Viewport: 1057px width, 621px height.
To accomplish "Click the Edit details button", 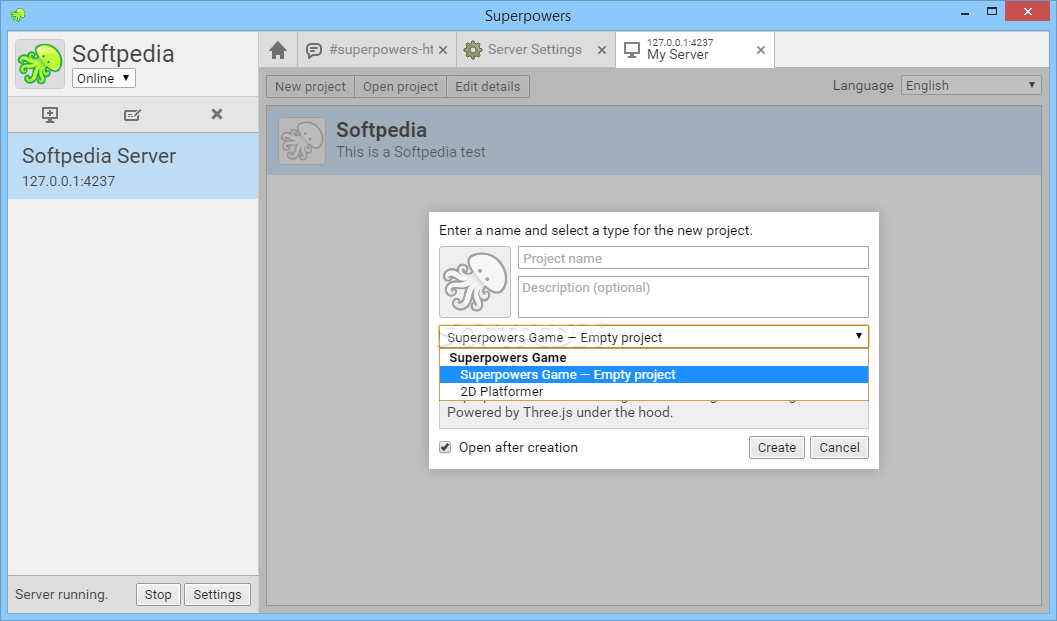I will [x=487, y=86].
